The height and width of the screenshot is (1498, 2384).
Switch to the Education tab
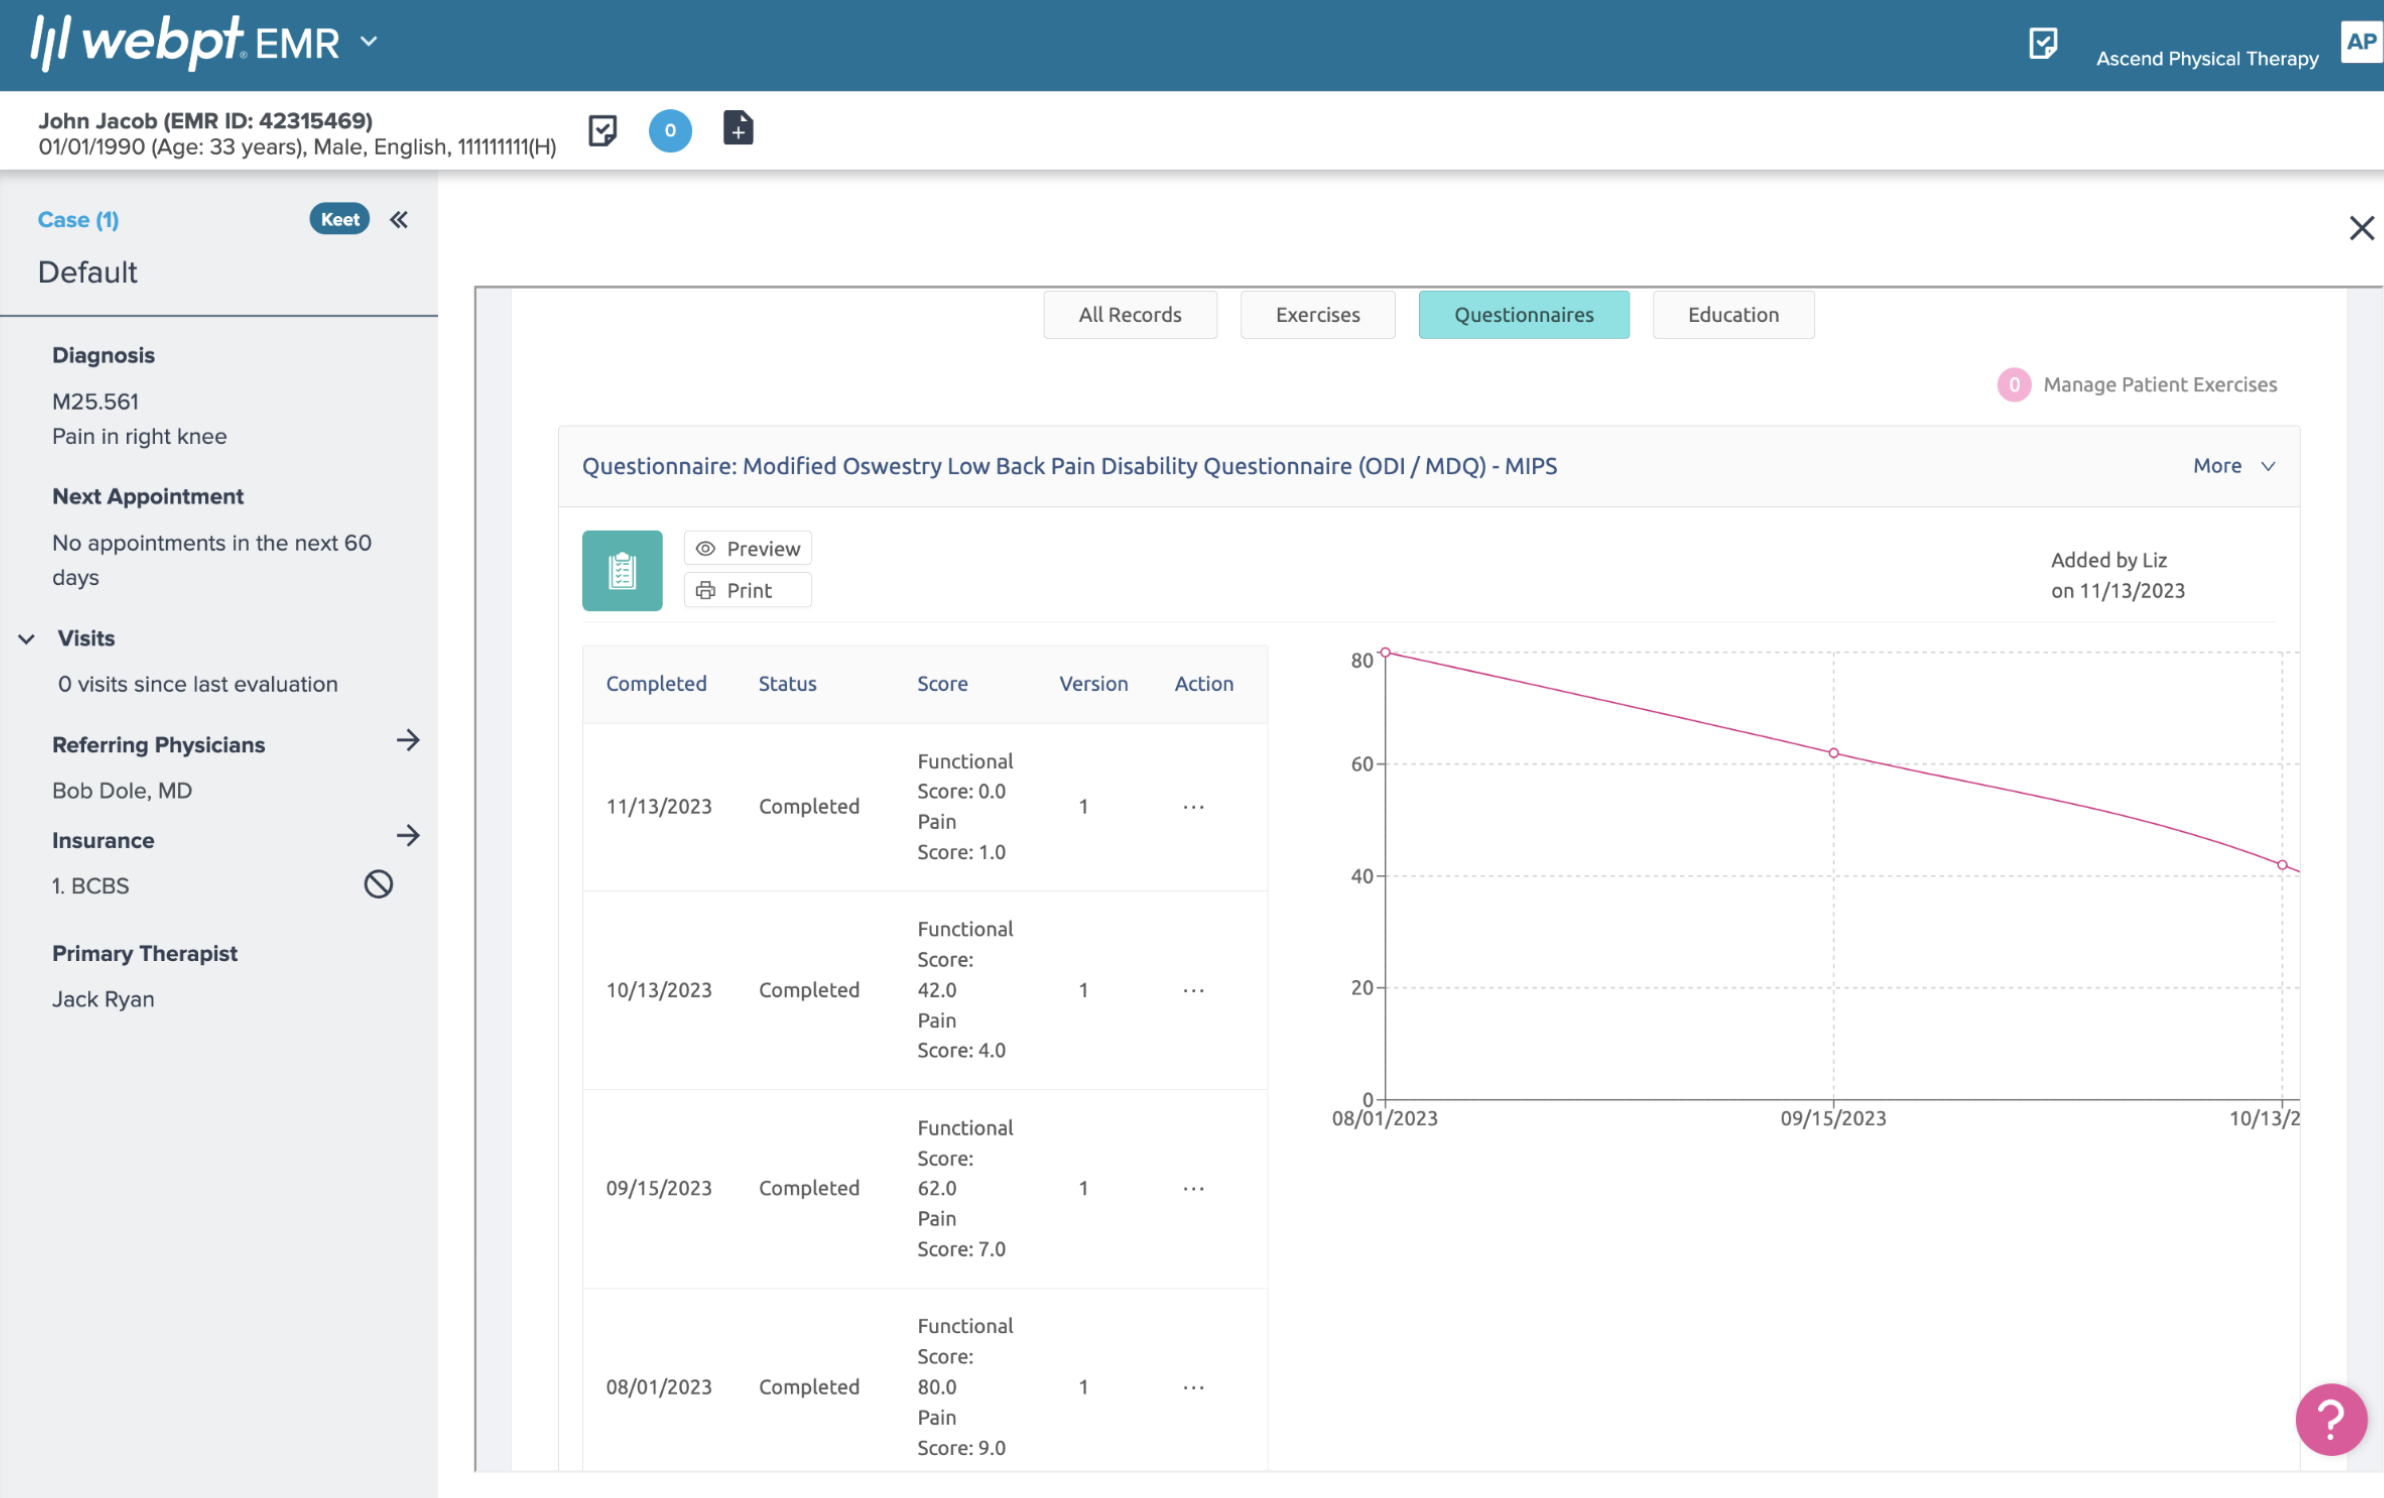[x=1733, y=314]
